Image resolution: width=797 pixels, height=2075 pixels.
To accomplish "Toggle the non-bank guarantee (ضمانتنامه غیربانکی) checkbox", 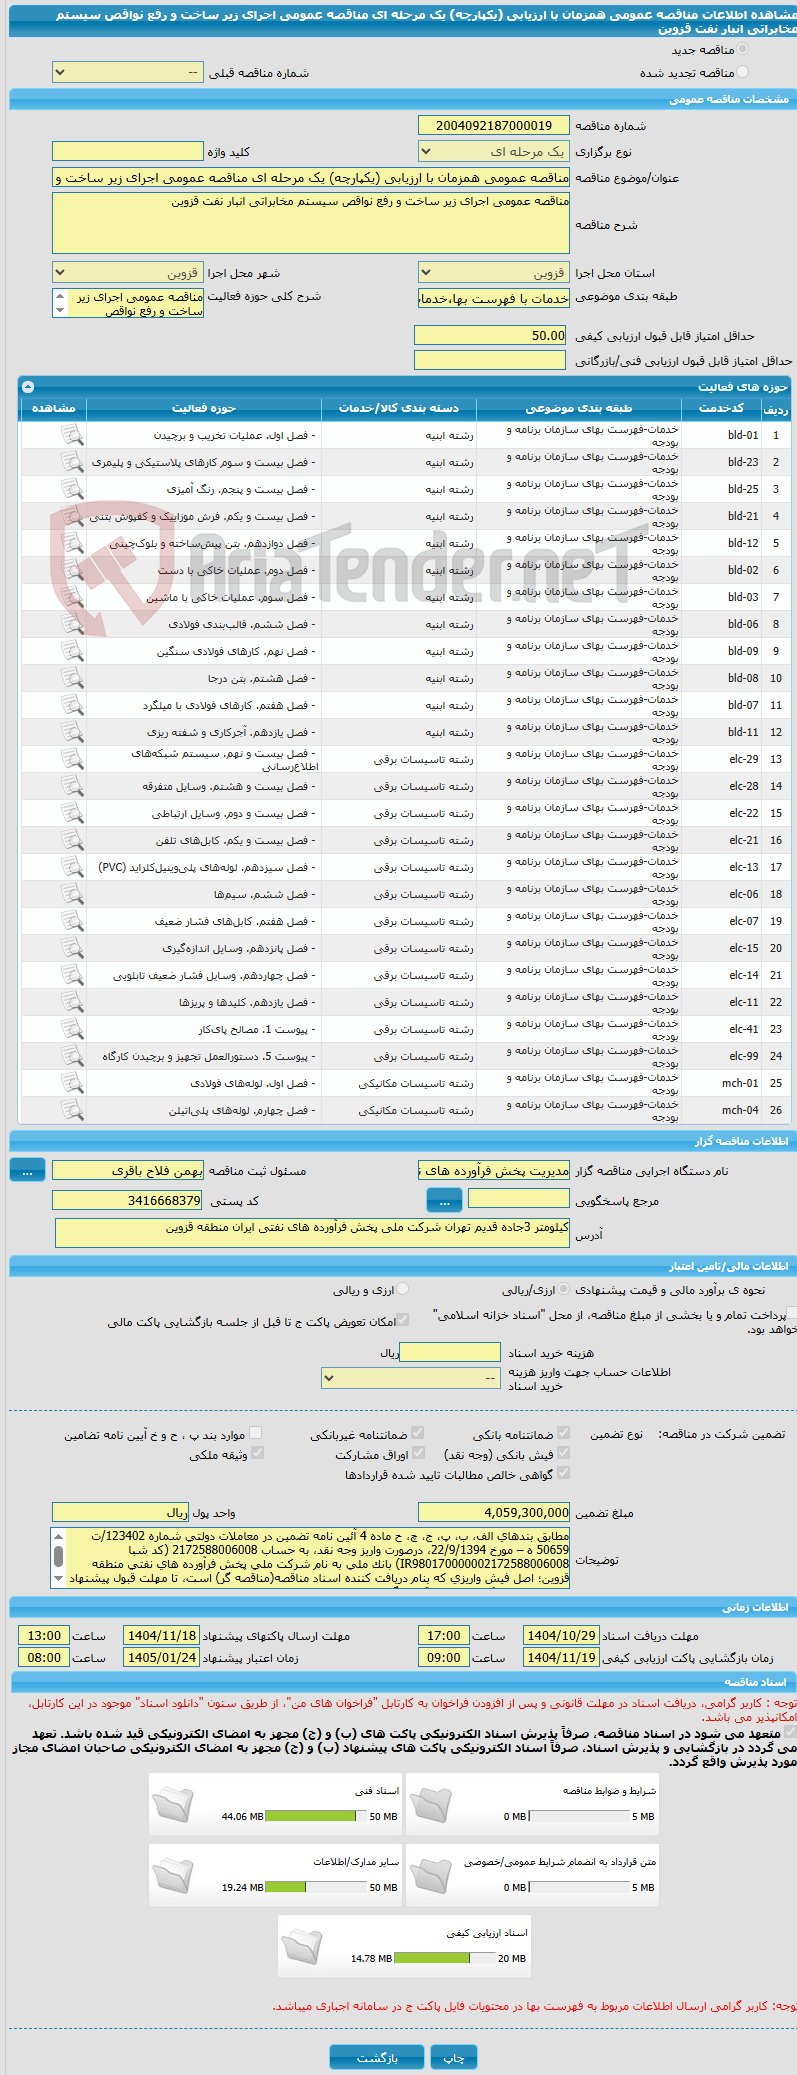I will (x=418, y=1433).
